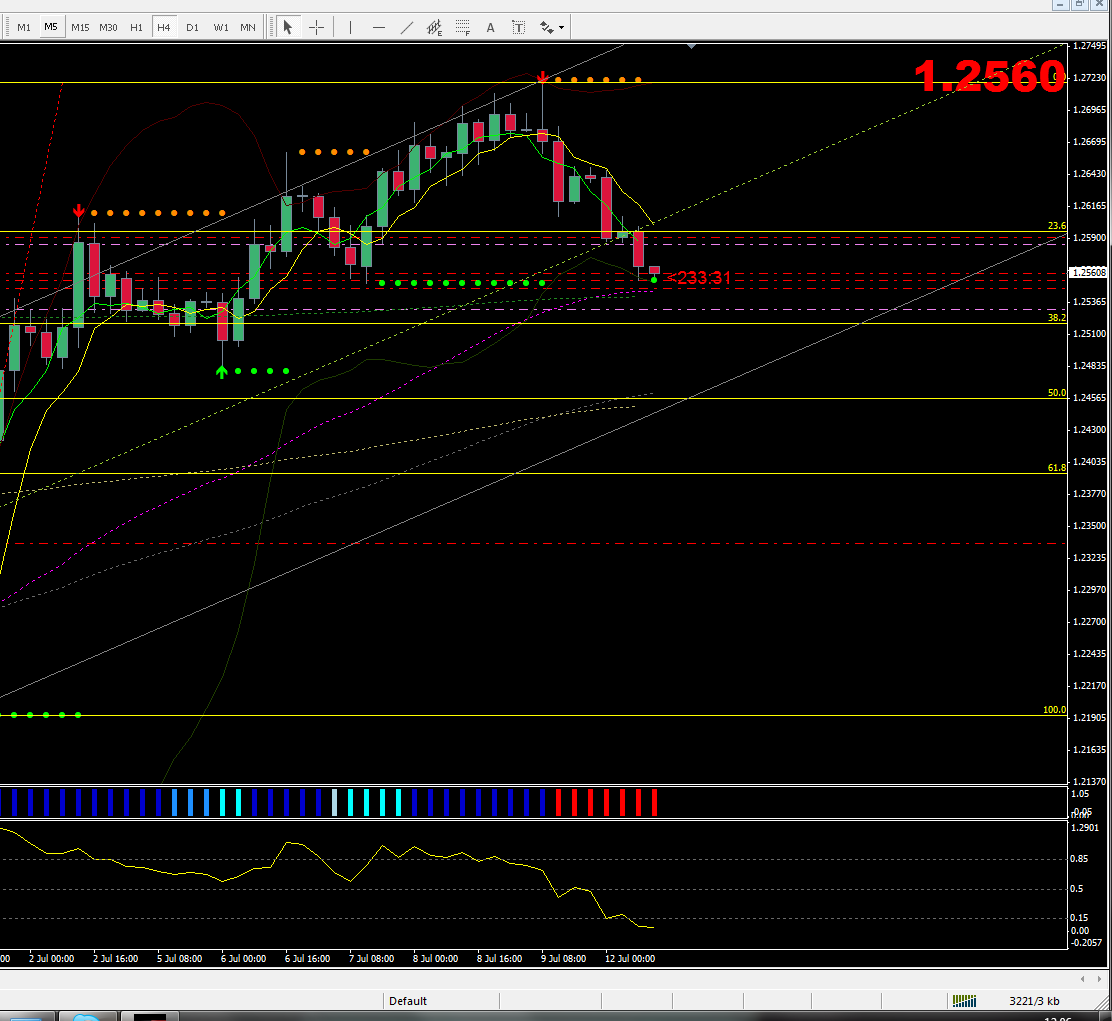Image resolution: width=1112 pixels, height=1021 pixels.
Task: Click the '50.0' Fibonacci level label
Action: (x=1057, y=392)
